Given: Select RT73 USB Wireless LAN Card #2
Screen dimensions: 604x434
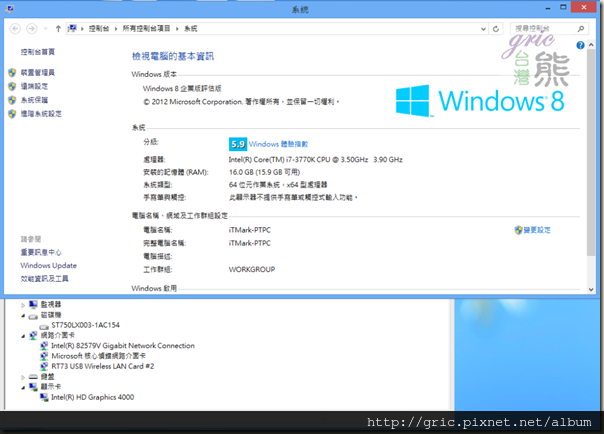Looking at the screenshot, I should [x=103, y=366].
